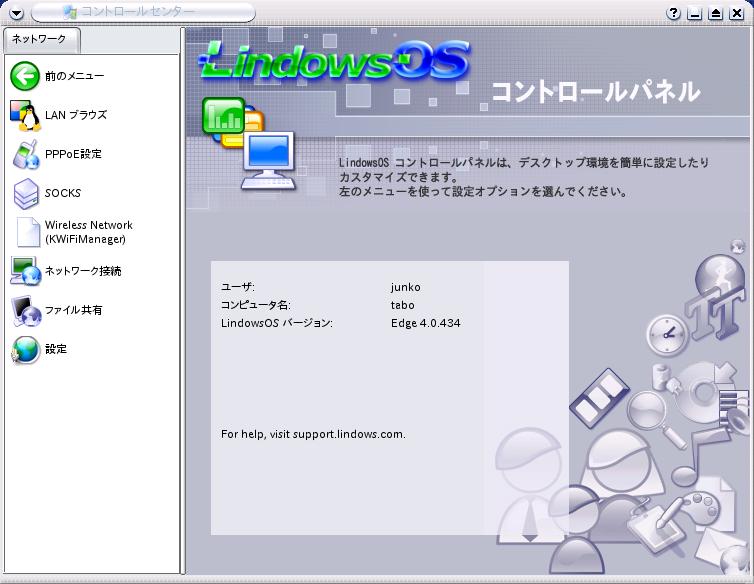Choose the SOCKS label
The height and width of the screenshot is (584, 754).
(x=63, y=193)
